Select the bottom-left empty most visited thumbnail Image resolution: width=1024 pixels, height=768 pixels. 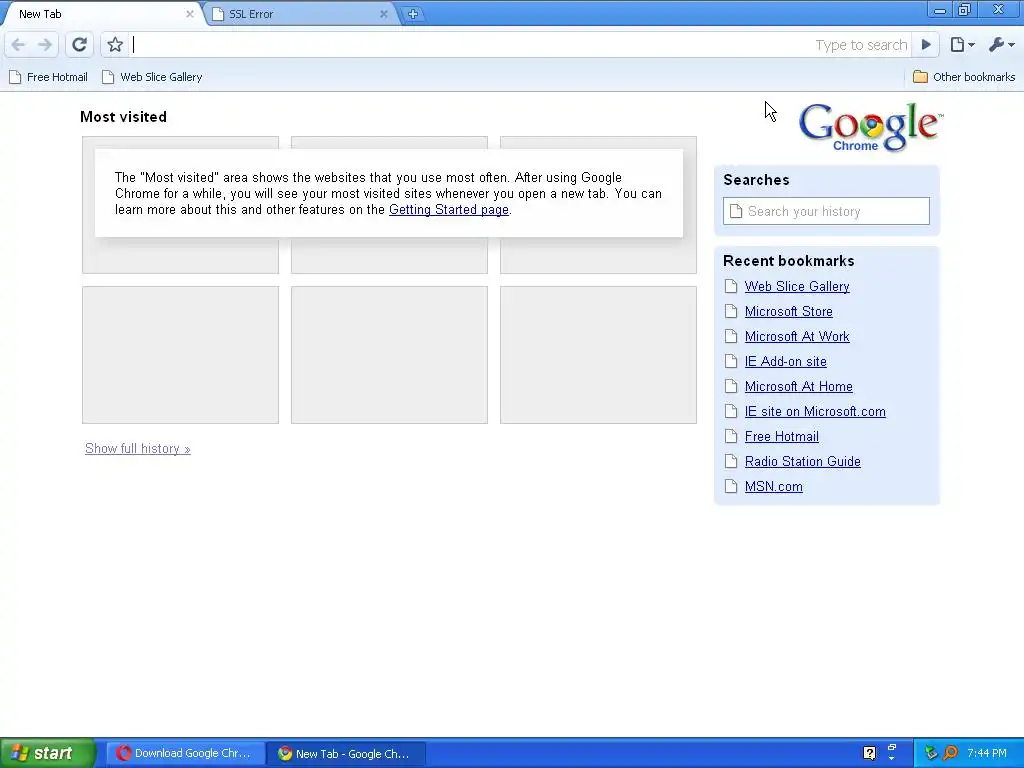[180, 355]
